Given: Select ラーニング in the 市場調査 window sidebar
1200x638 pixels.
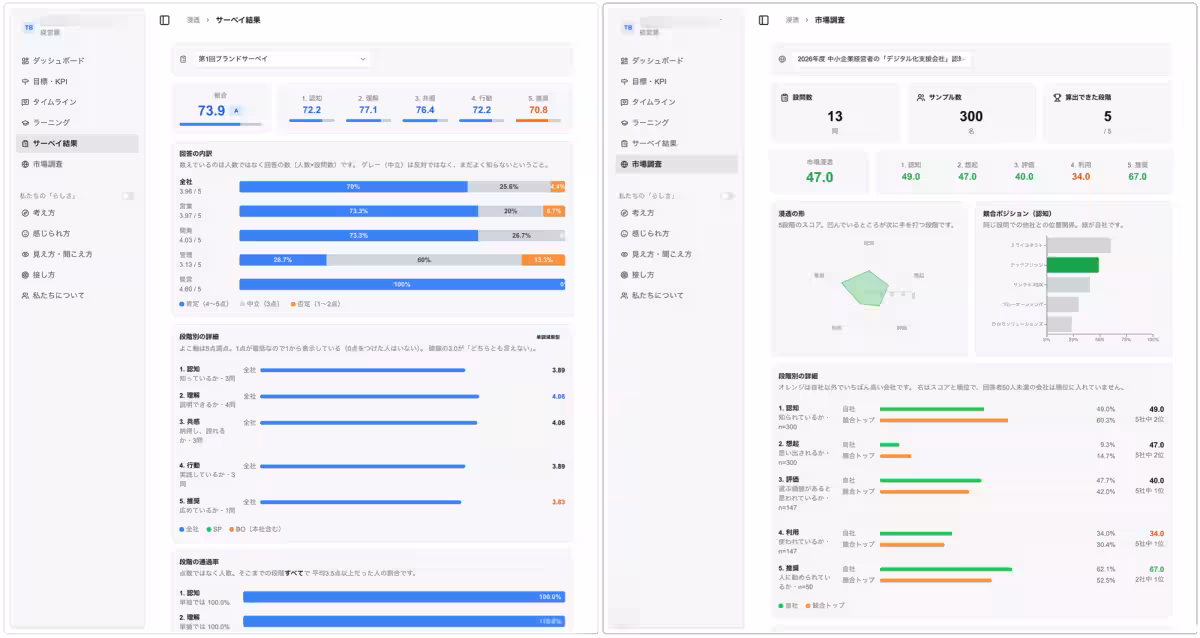Looking at the screenshot, I should coord(676,123).
